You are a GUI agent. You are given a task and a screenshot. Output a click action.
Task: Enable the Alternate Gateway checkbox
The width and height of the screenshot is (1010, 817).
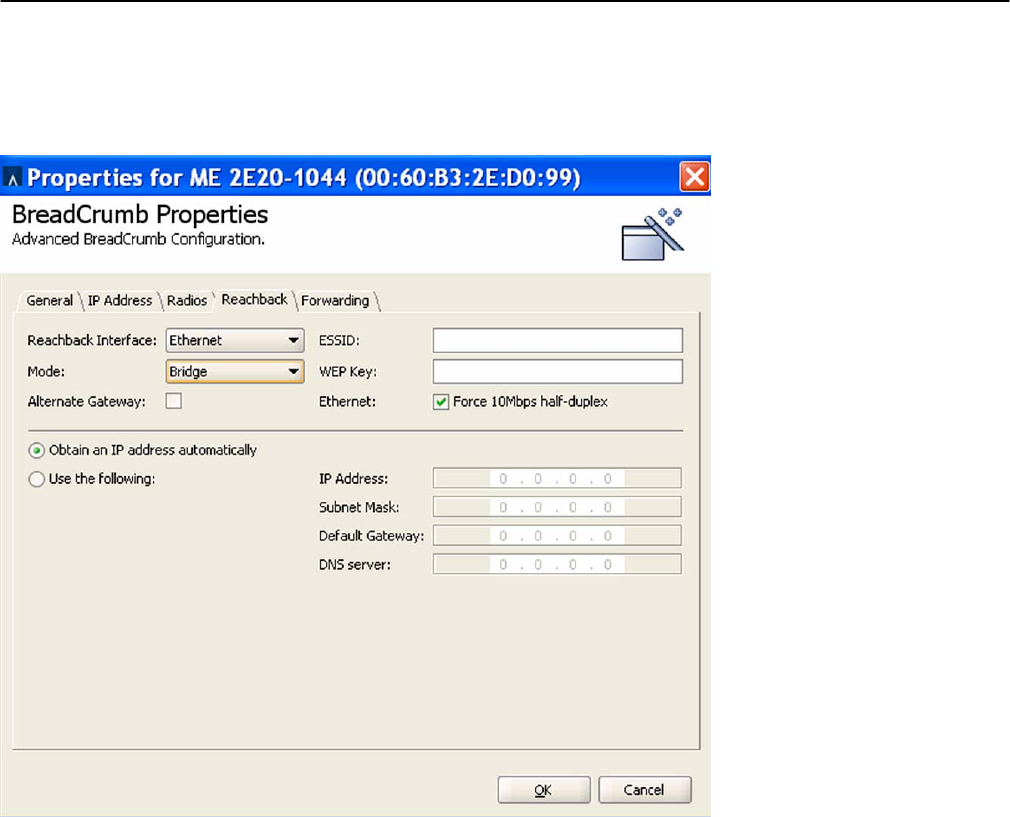click(x=174, y=401)
